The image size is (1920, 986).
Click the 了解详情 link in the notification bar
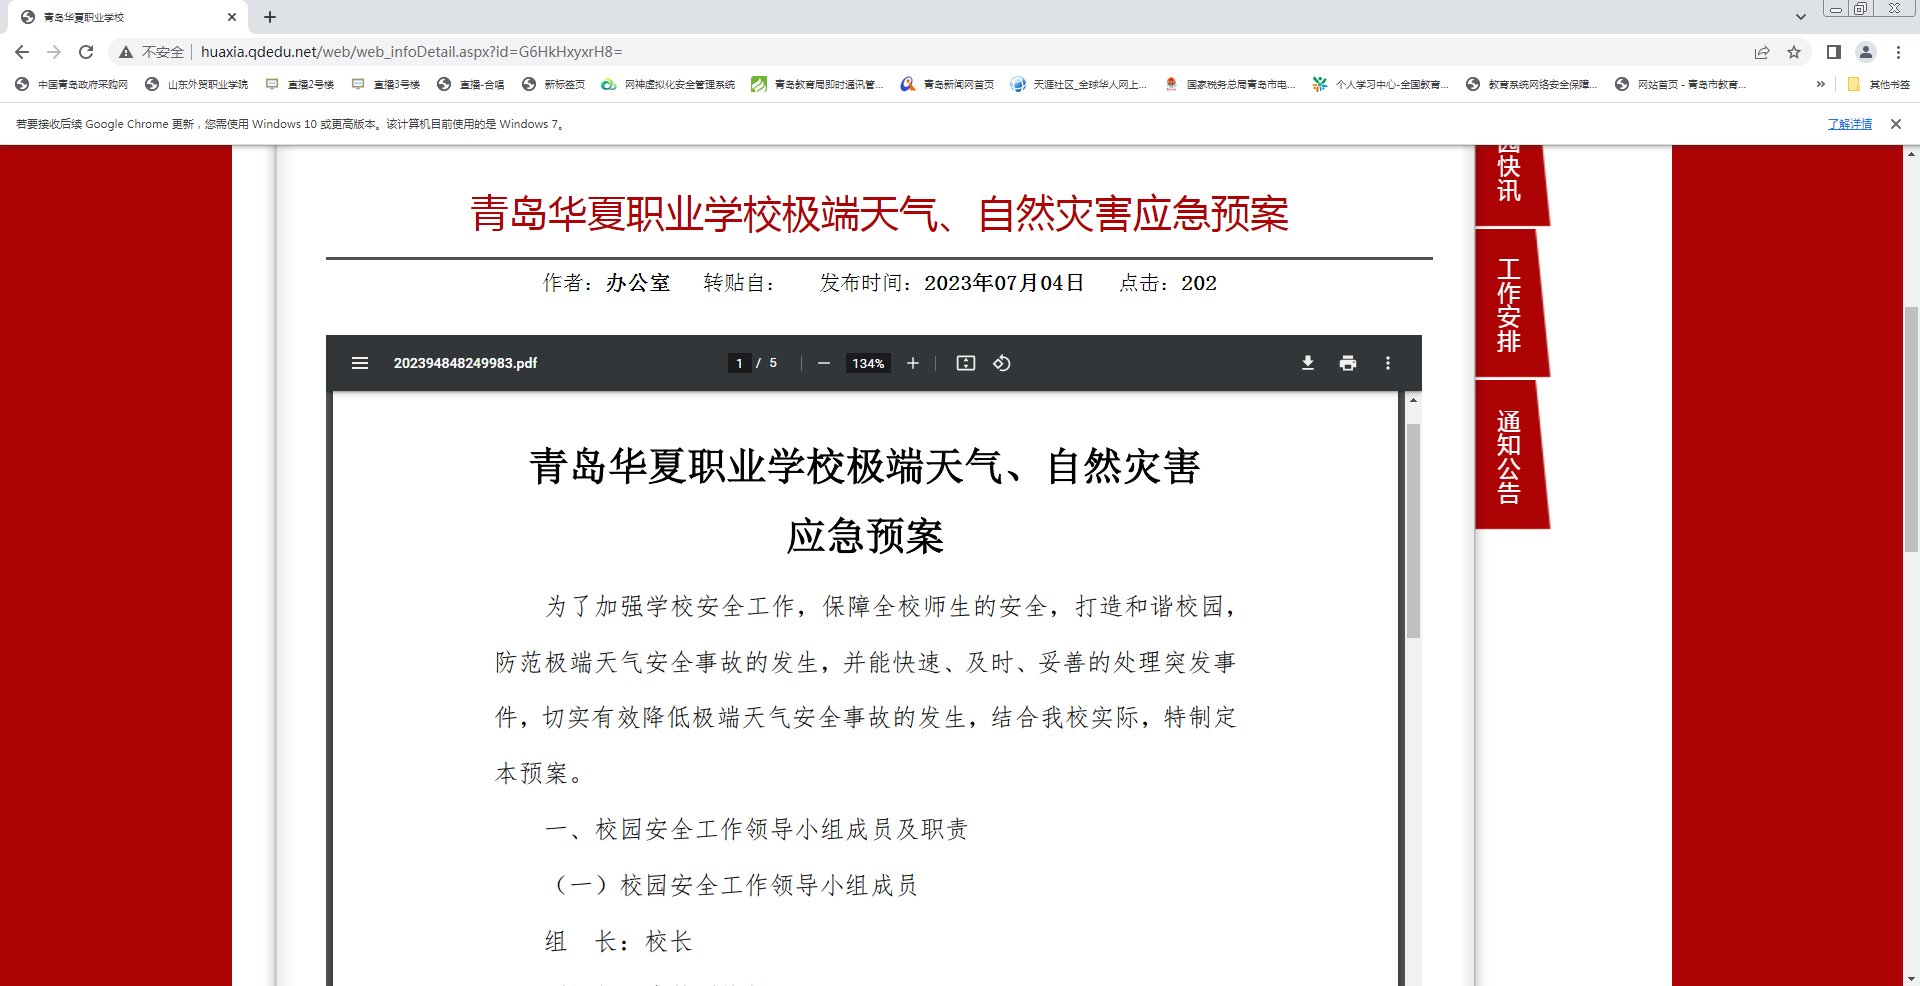[1849, 124]
